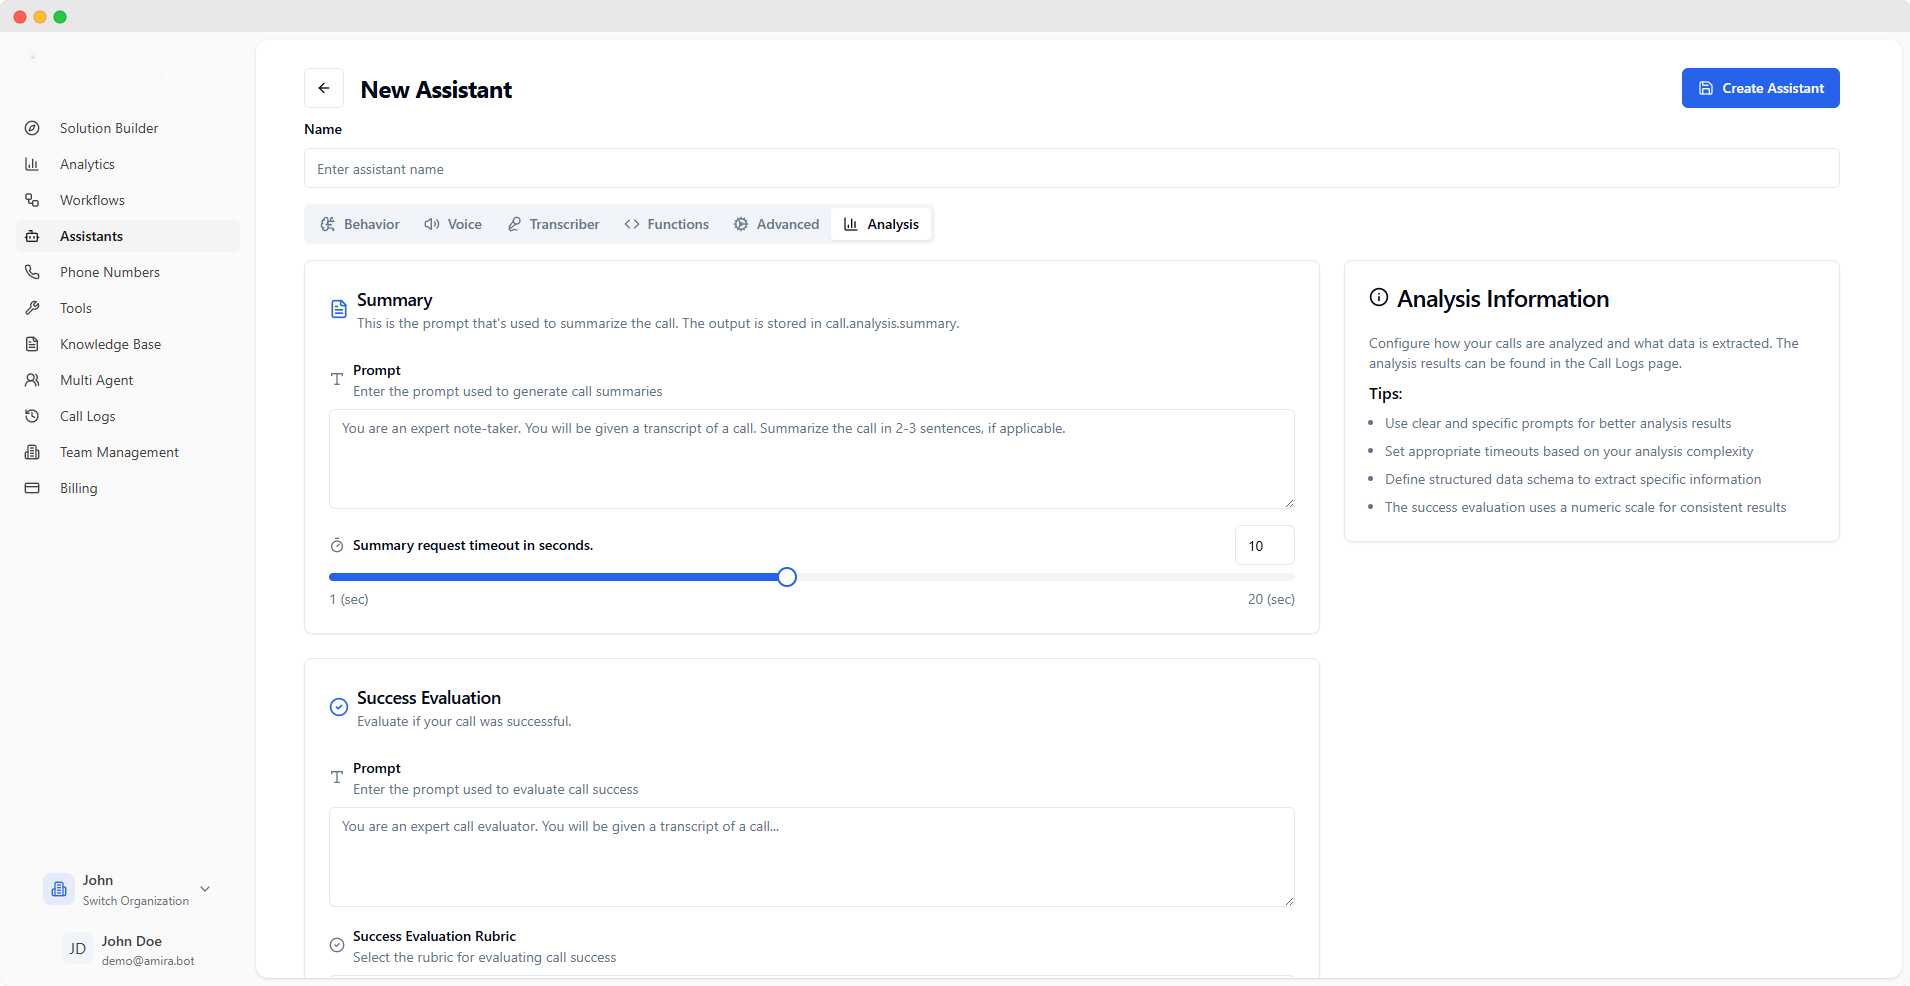
Task: Switch to the Voice tab
Action: point(453,224)
